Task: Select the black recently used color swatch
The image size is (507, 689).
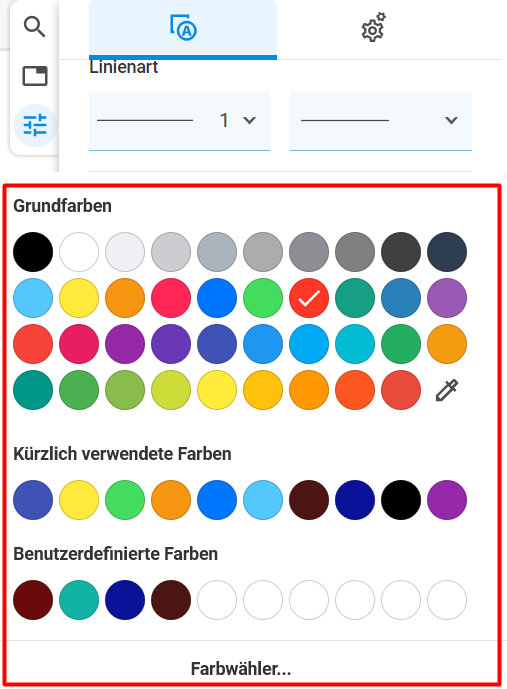Action: [401, 500]
